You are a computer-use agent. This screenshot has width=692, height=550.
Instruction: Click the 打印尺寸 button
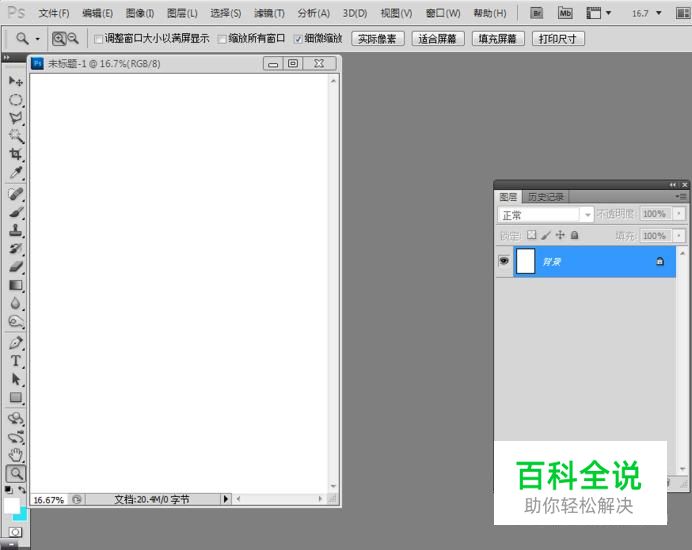coord(558,39)
